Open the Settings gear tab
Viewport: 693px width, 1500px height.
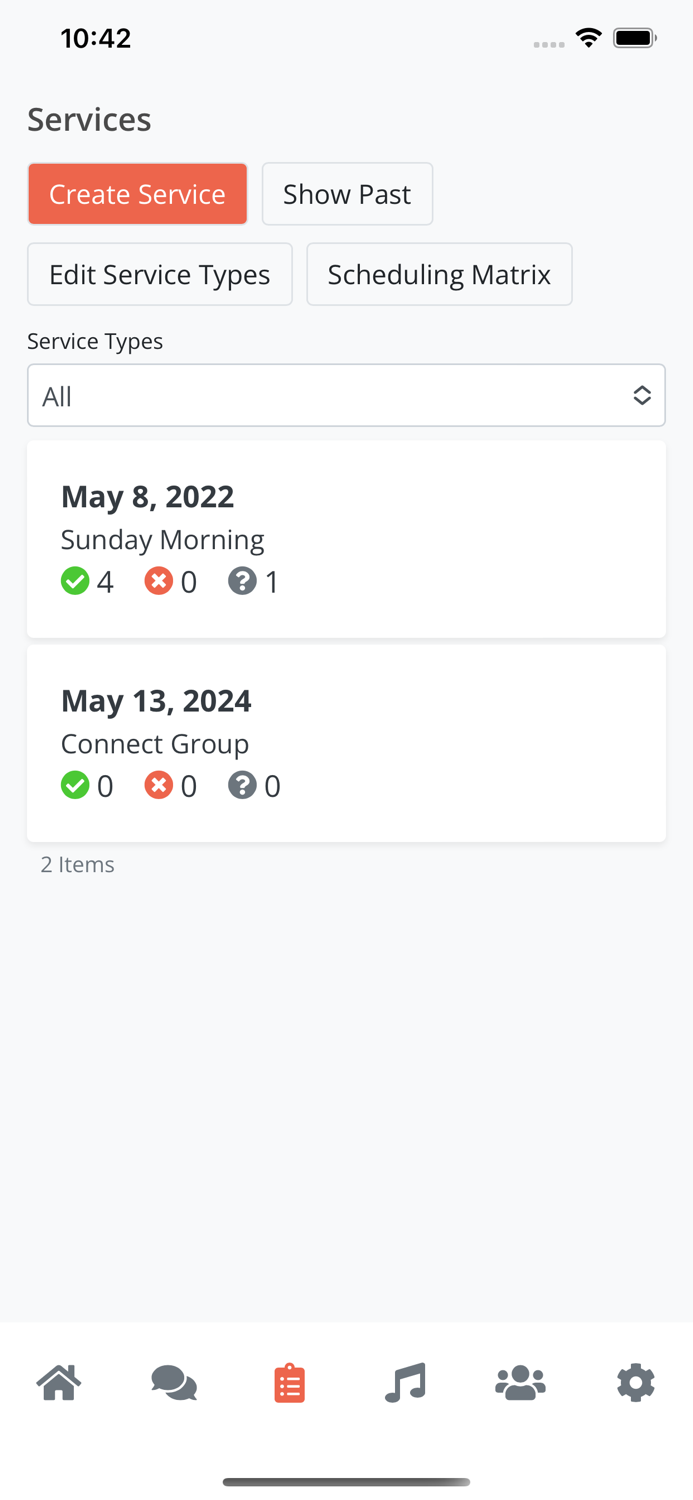[x=635, y=1383]
